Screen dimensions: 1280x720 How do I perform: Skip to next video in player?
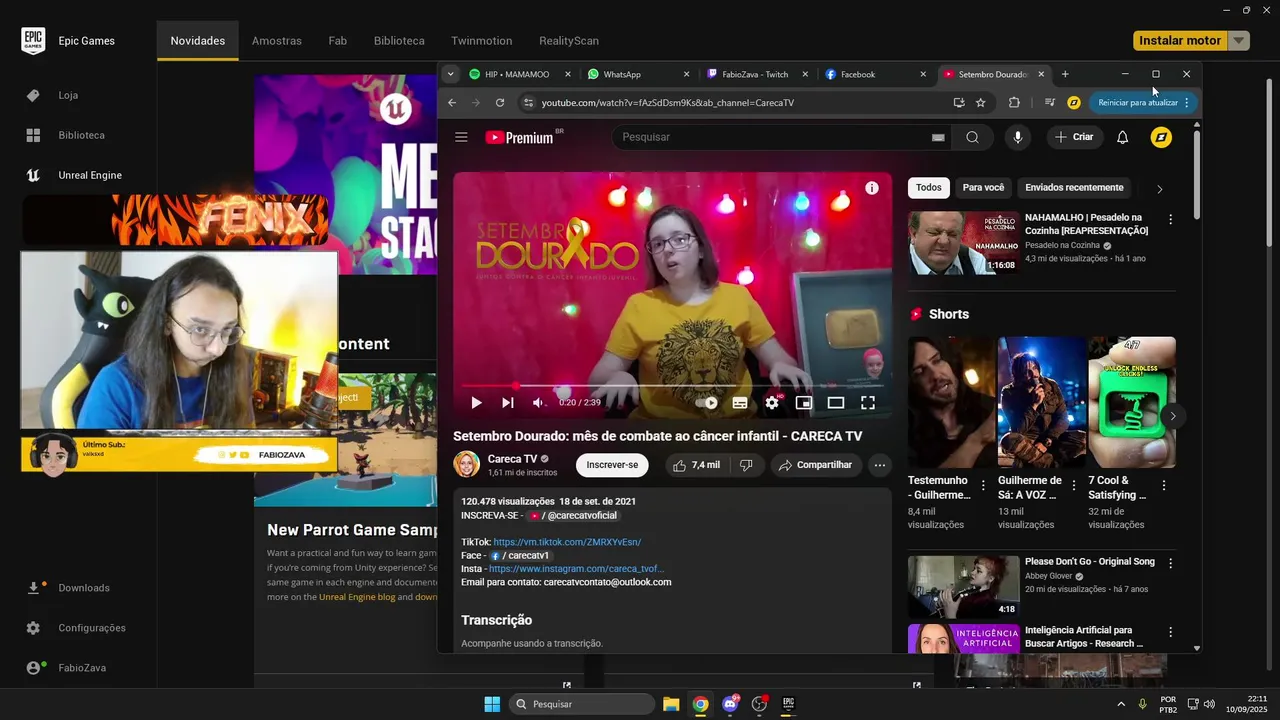(507, 403)
